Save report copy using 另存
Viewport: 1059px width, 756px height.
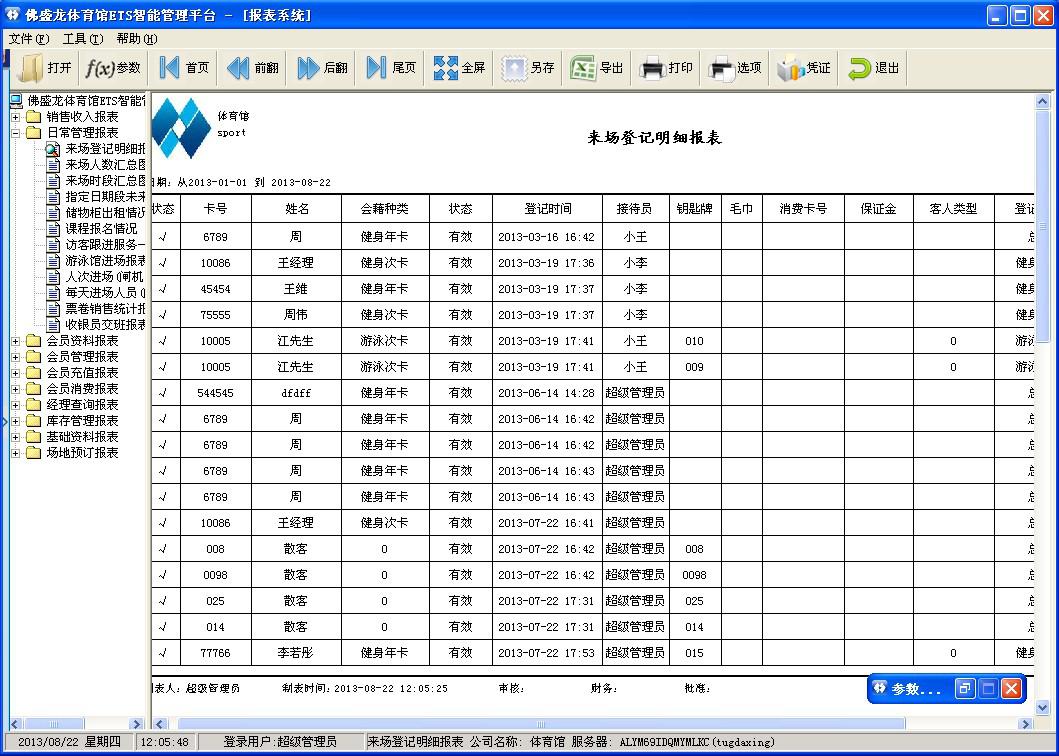click(x=528, y=68)
